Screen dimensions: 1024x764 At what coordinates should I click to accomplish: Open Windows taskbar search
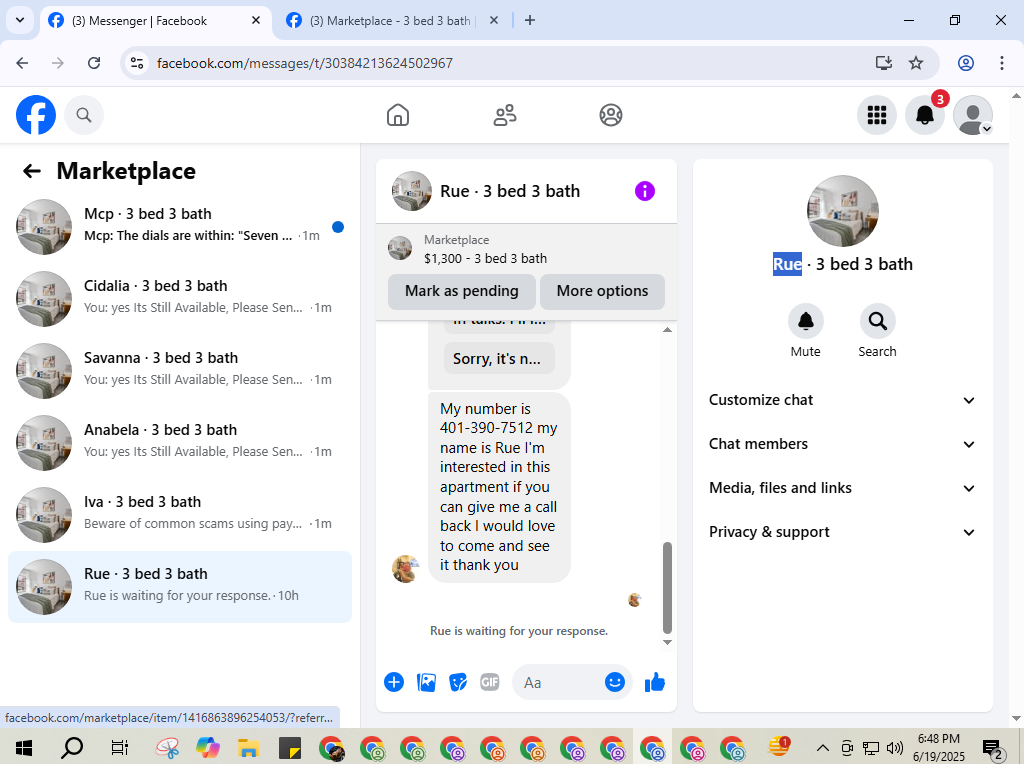pos(72,748)
